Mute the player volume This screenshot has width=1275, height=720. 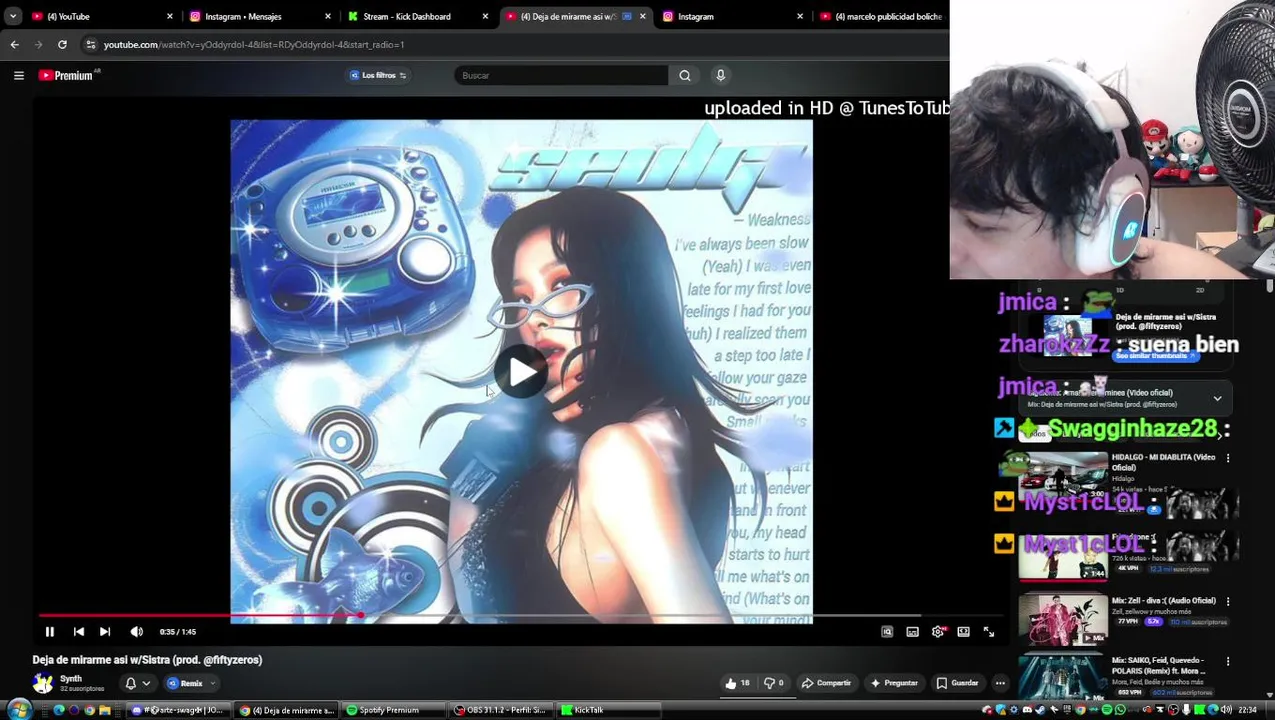tap(137, 632)
